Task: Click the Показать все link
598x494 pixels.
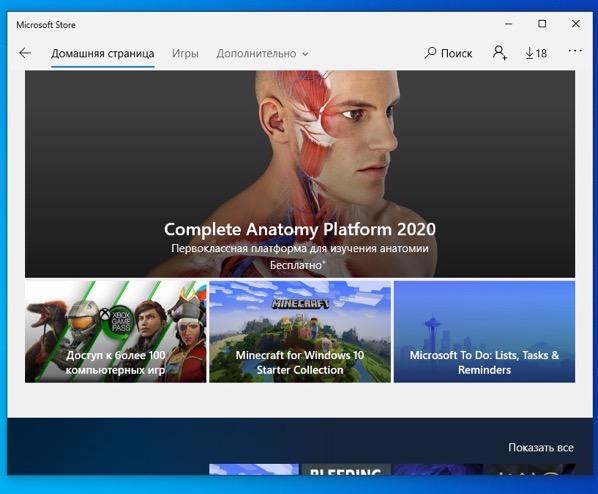Action: pyautogui.click(x=541, y=447)
